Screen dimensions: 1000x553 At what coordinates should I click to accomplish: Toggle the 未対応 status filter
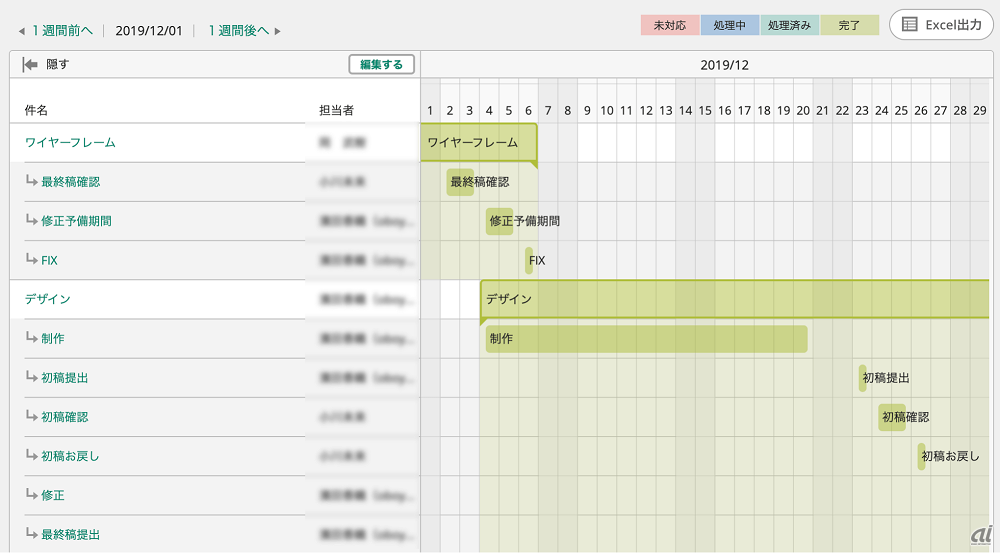tap(670, 25)
